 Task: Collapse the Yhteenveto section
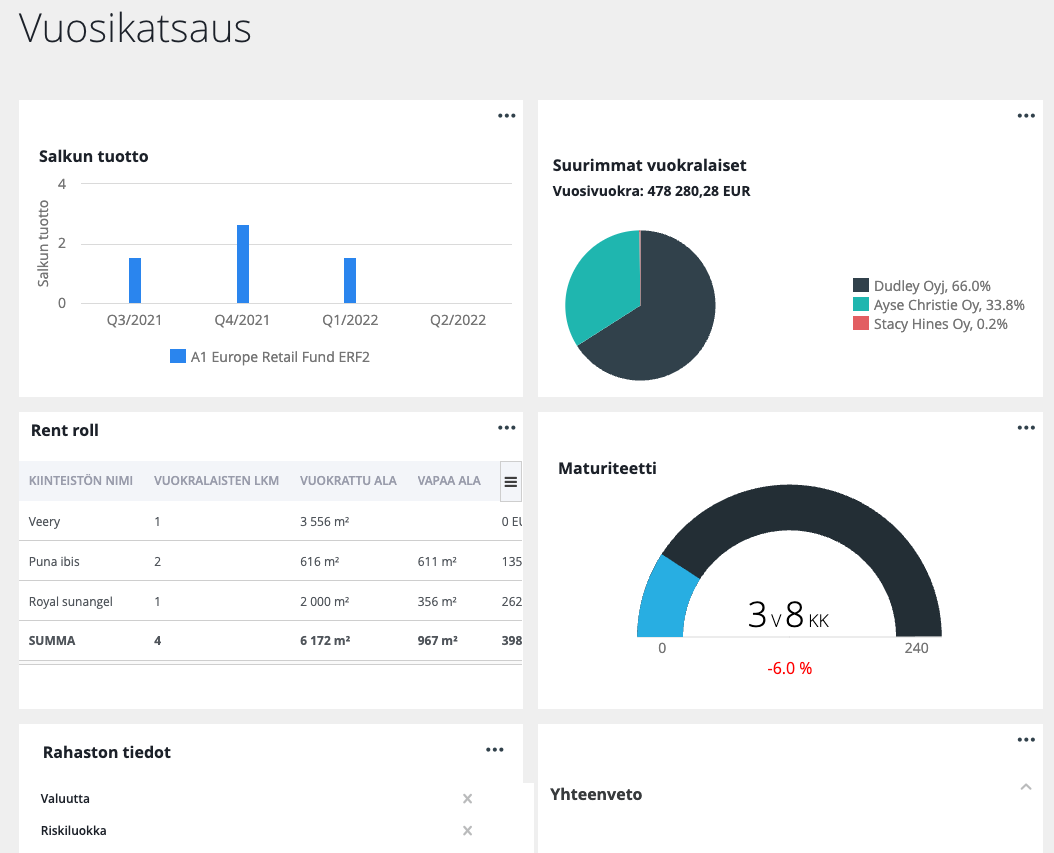[1026, 787]
